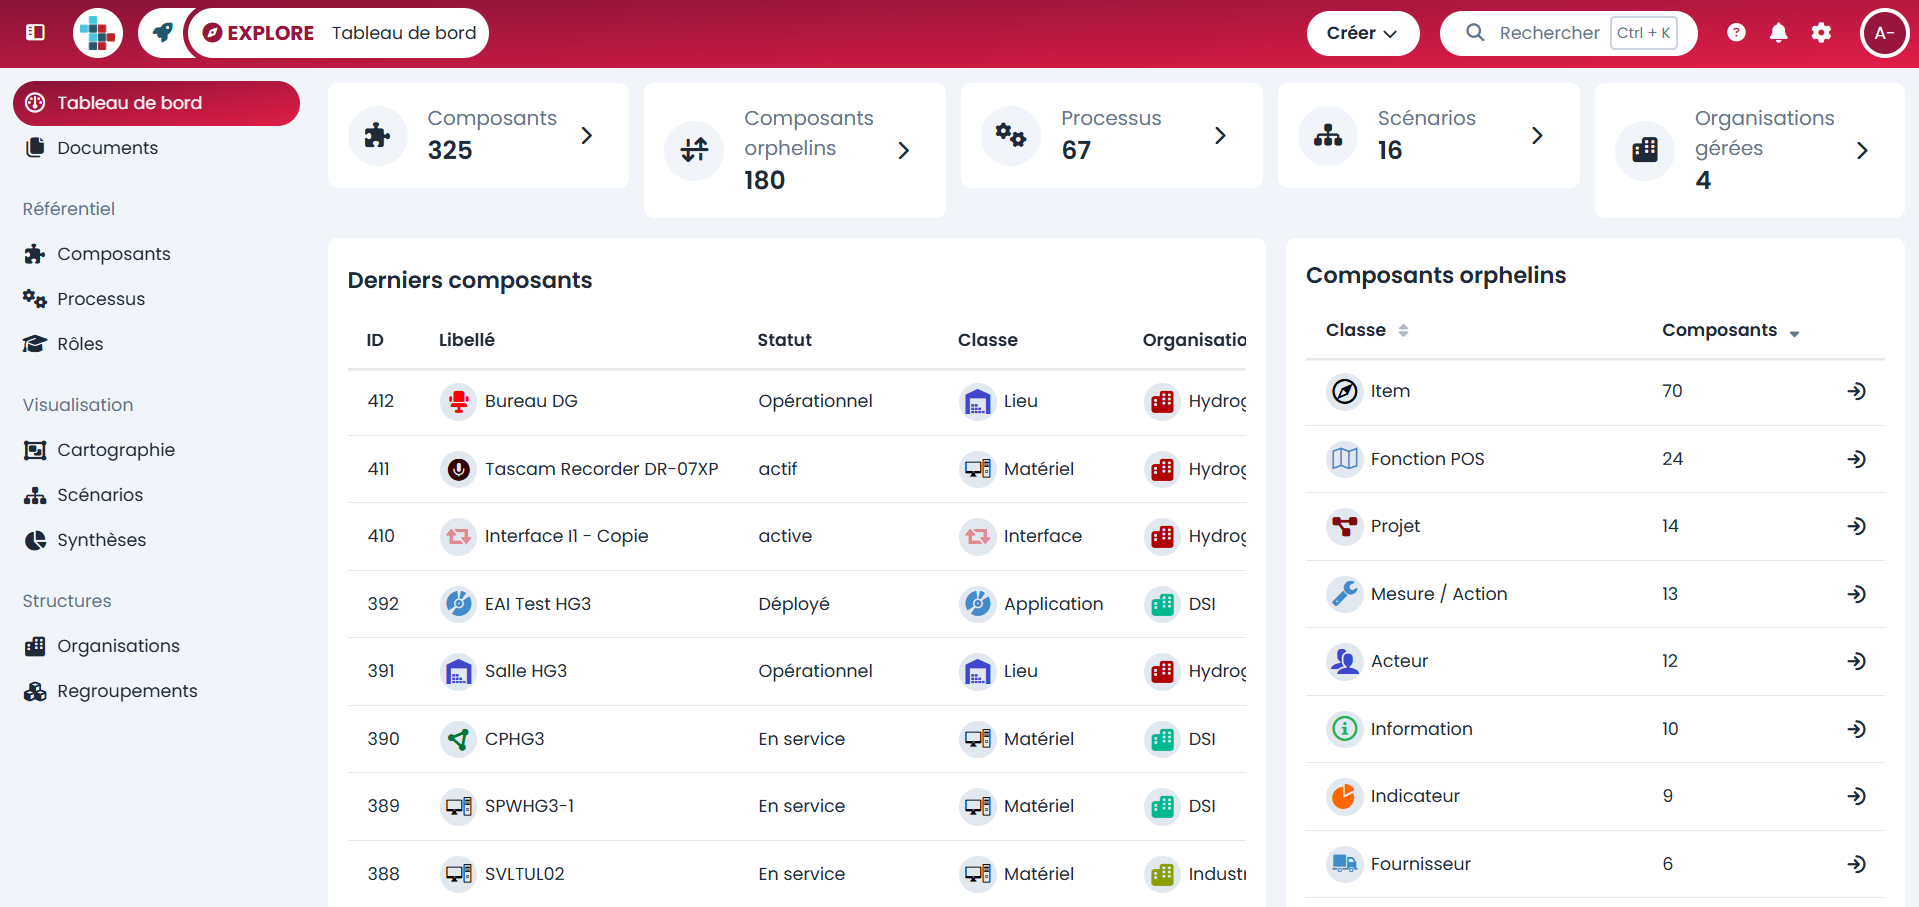This screenshot has height=907, width=1919.
Task: Click the Salle HG3 building icon
Action: [x=458, y=671]
